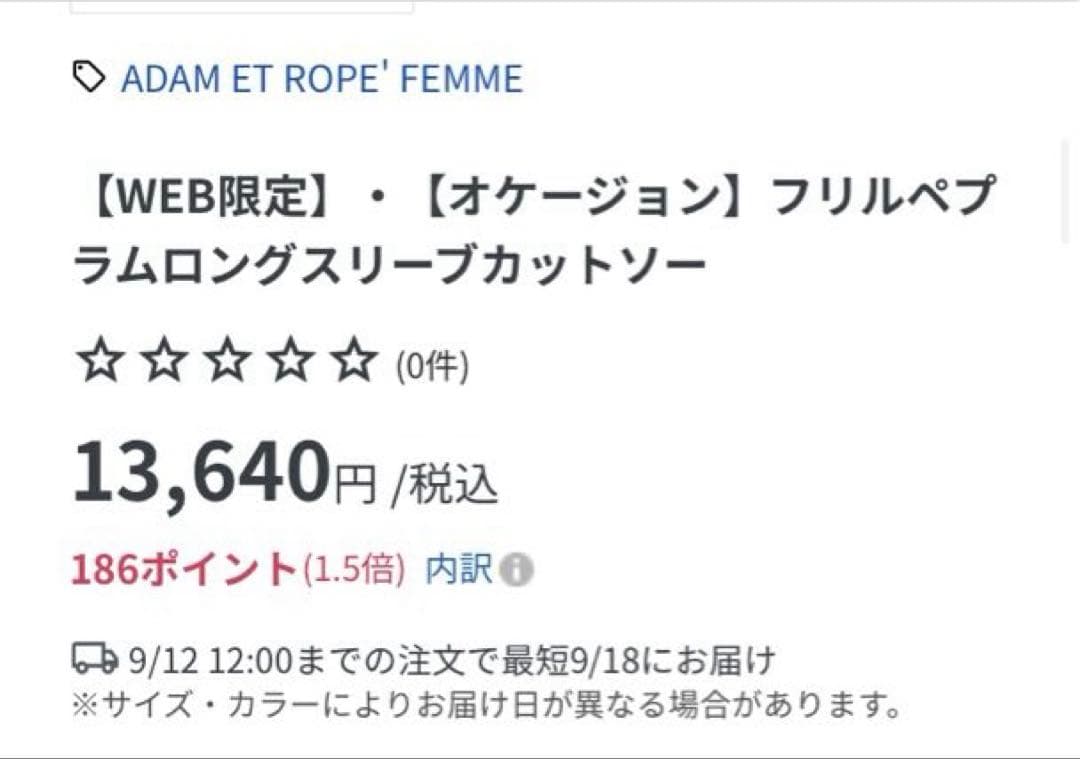Click the fifth rating star
The height and width of the screenshot is (759, 1080).
354,361
